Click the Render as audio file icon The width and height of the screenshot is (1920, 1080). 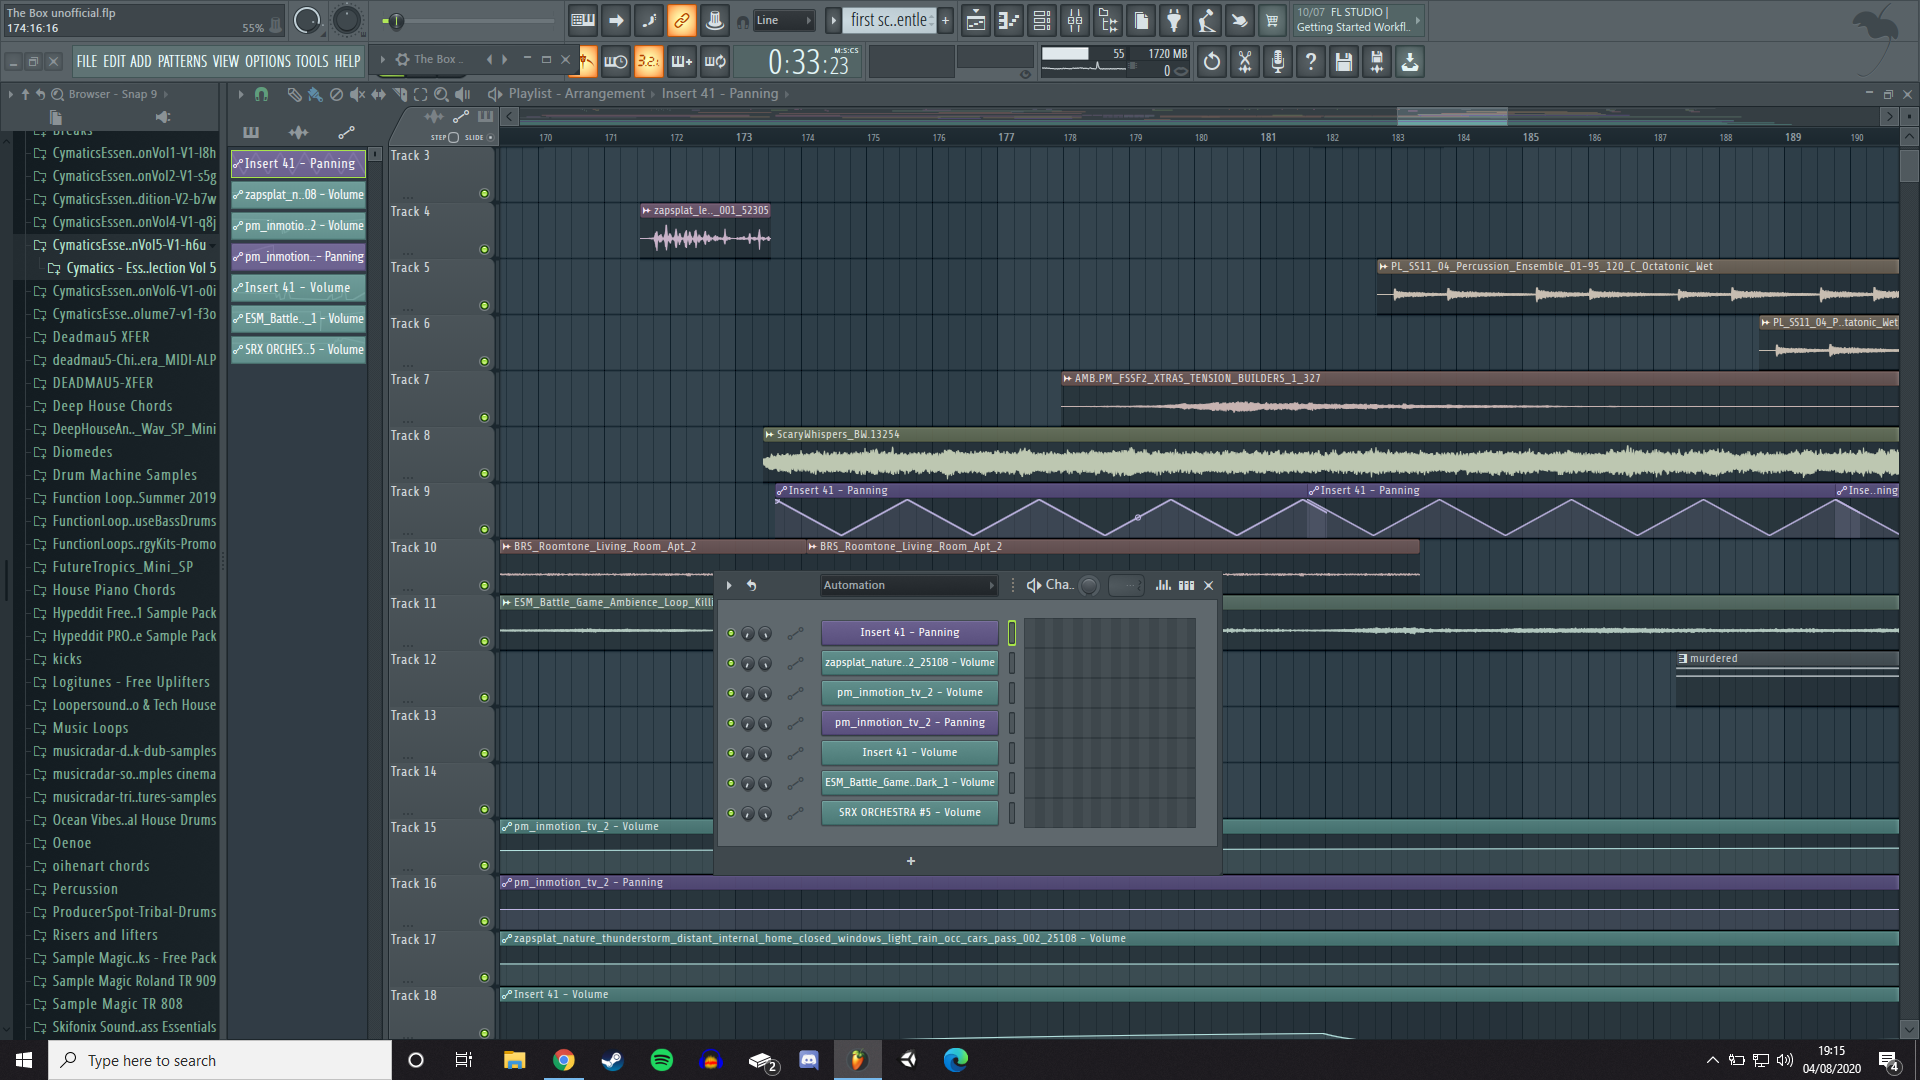pos(1377,62)
